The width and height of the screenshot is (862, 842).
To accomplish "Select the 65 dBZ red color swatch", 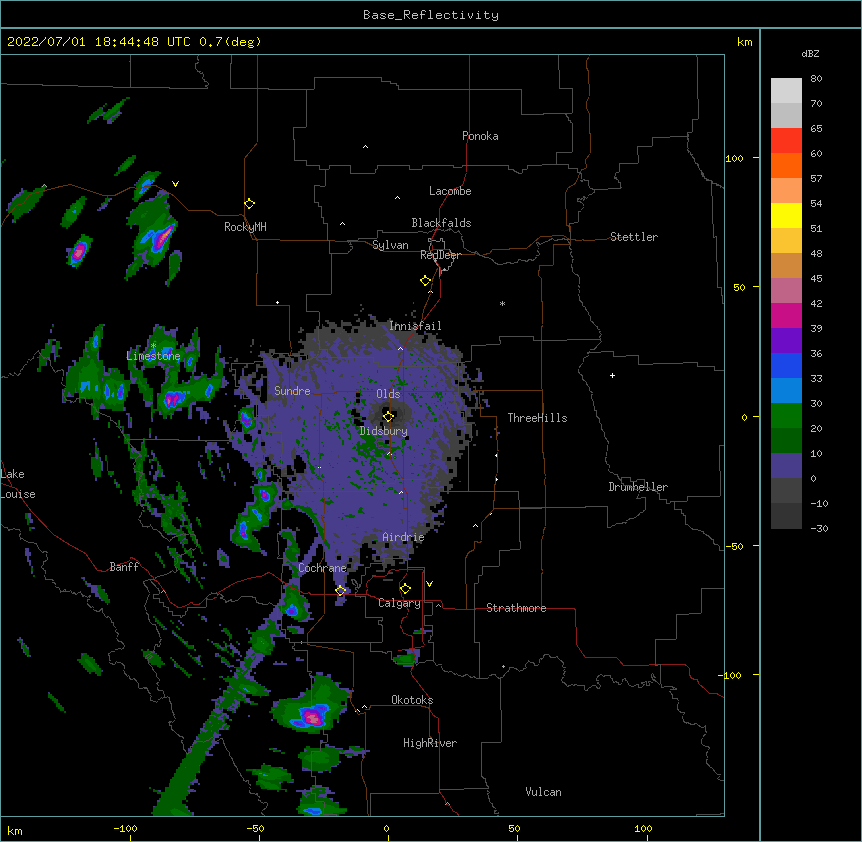I will pos(786,141).
